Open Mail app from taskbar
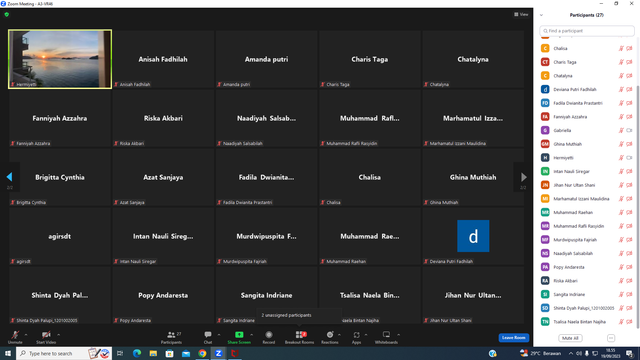Image resolution: width=640 pixels, height=360 pixels. coord(186,353)
